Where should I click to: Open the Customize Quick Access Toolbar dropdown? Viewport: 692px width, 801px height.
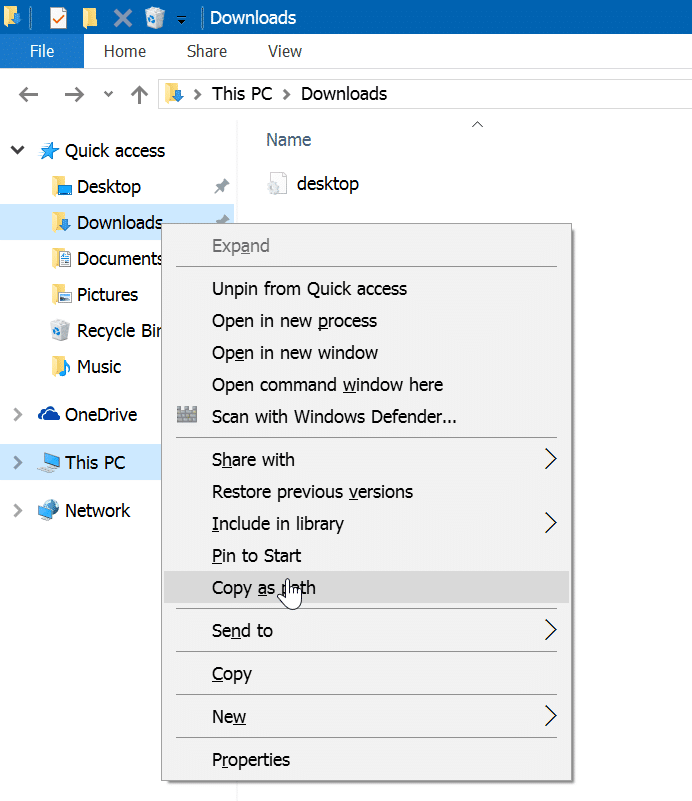[x=181, y=20]
